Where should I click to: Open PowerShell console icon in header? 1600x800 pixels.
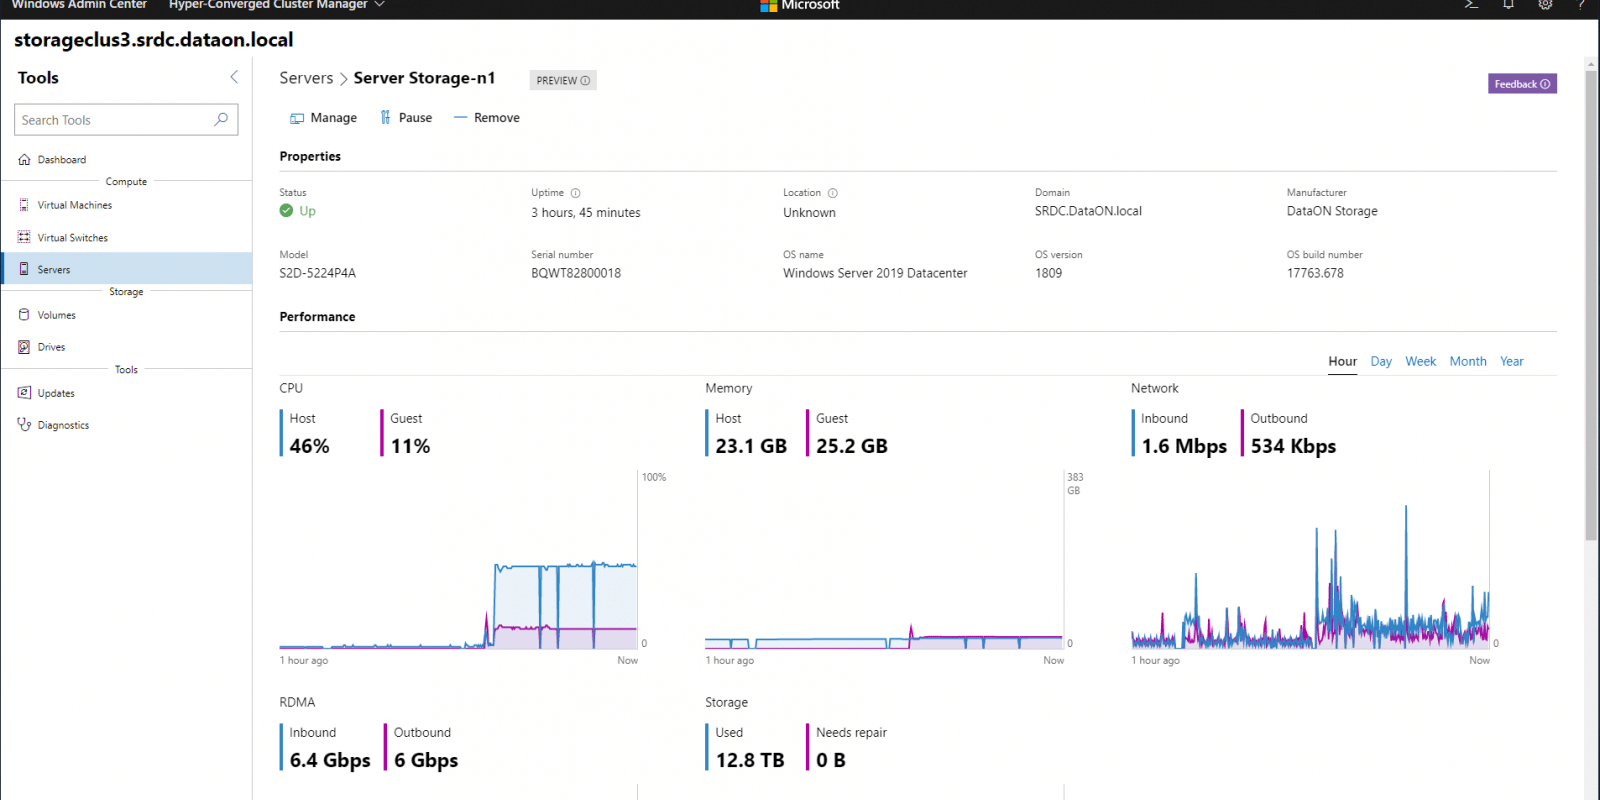[x=1471, y=5]
